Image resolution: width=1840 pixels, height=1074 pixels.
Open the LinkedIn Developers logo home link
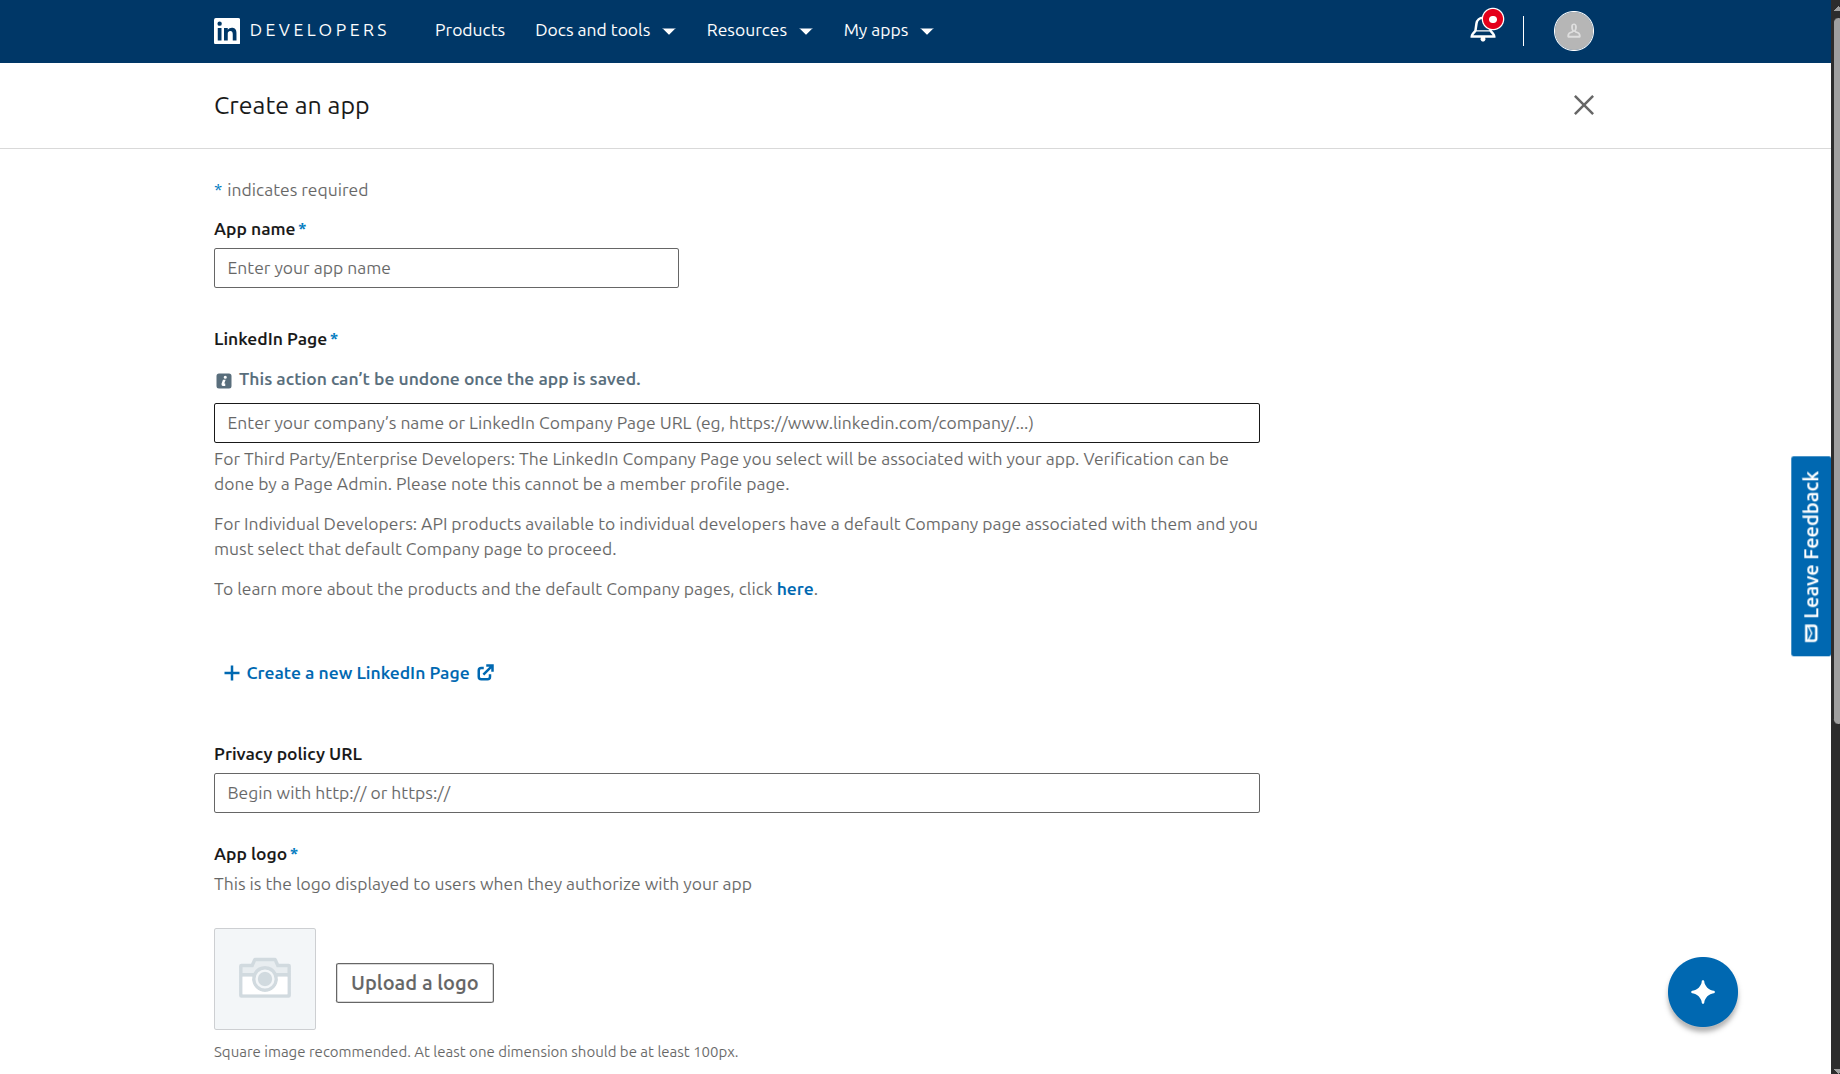[300, 30]
